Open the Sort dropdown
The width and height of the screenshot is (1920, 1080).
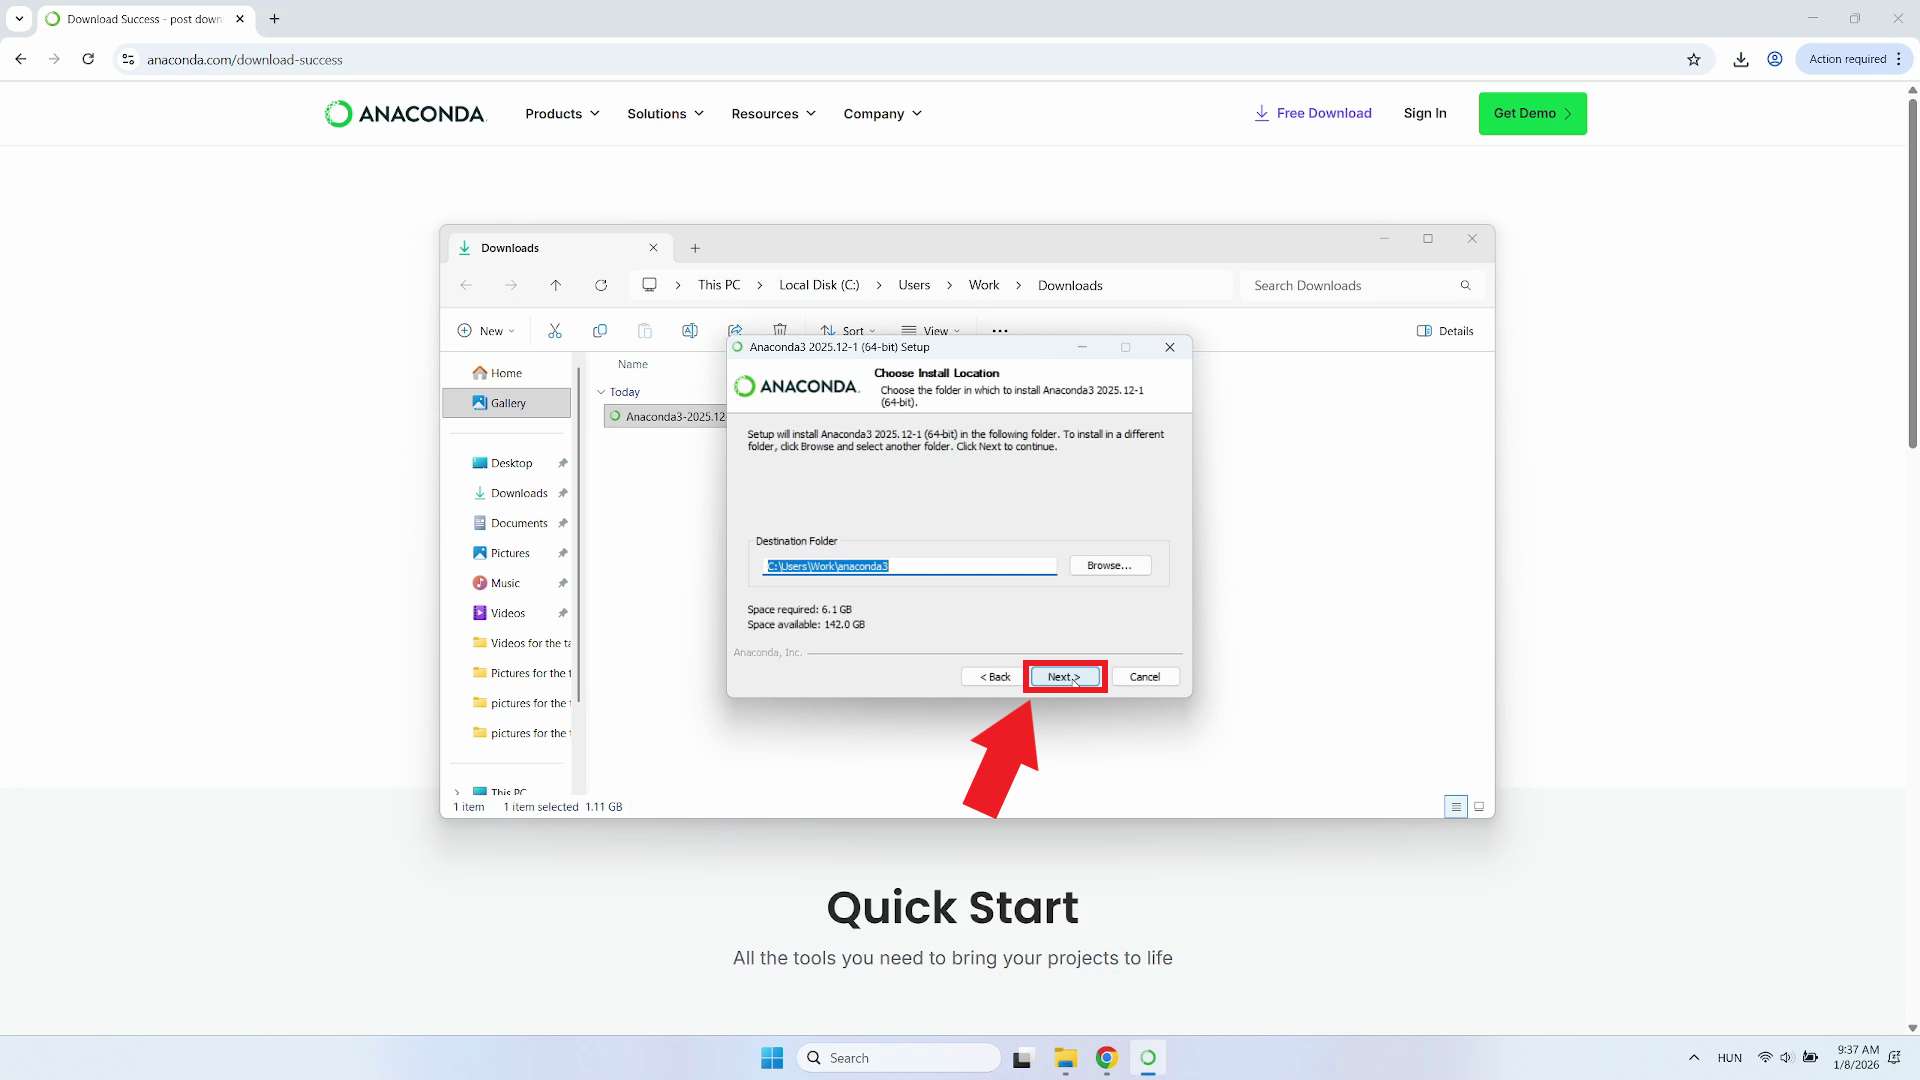click(847, 330)
